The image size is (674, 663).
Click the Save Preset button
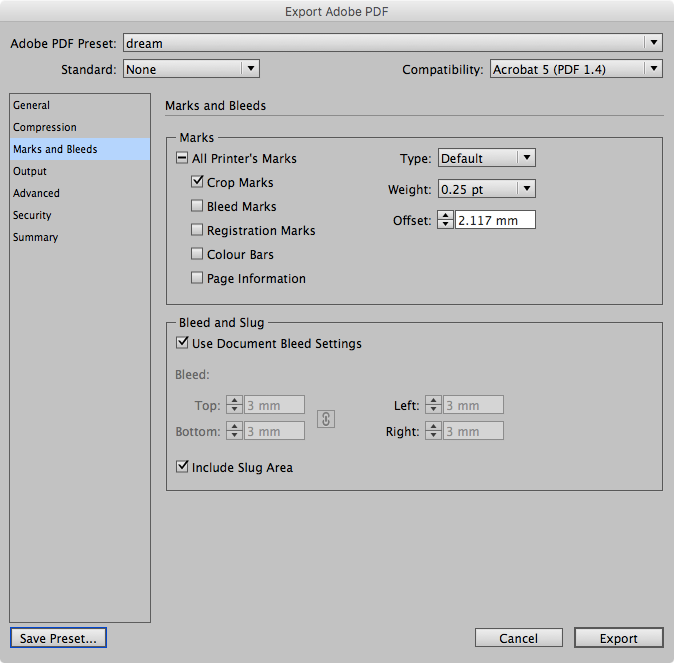pos(58,638)
